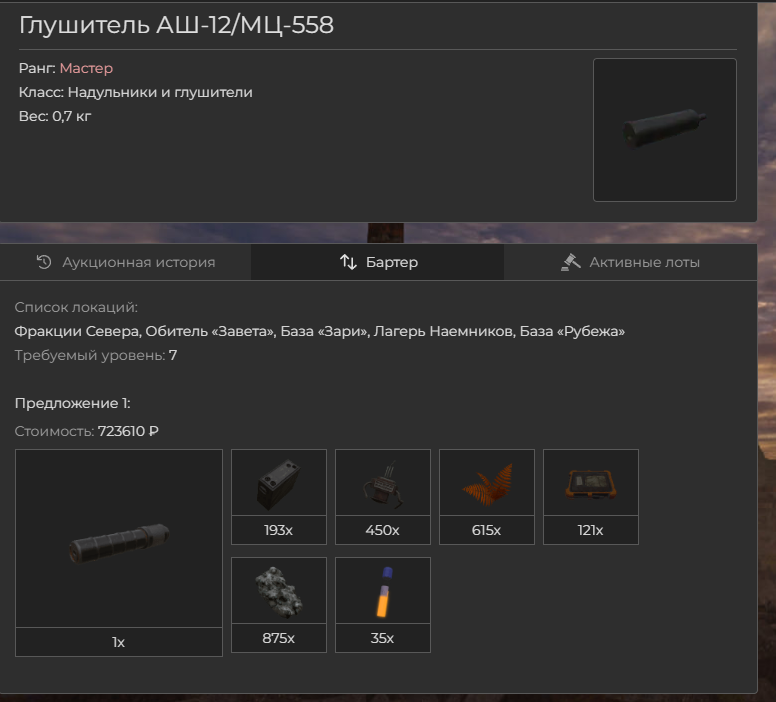The width and height of the screenshot is (776, 702).
Task: Select the orange vial item icon
Action: tap(383, 590)
